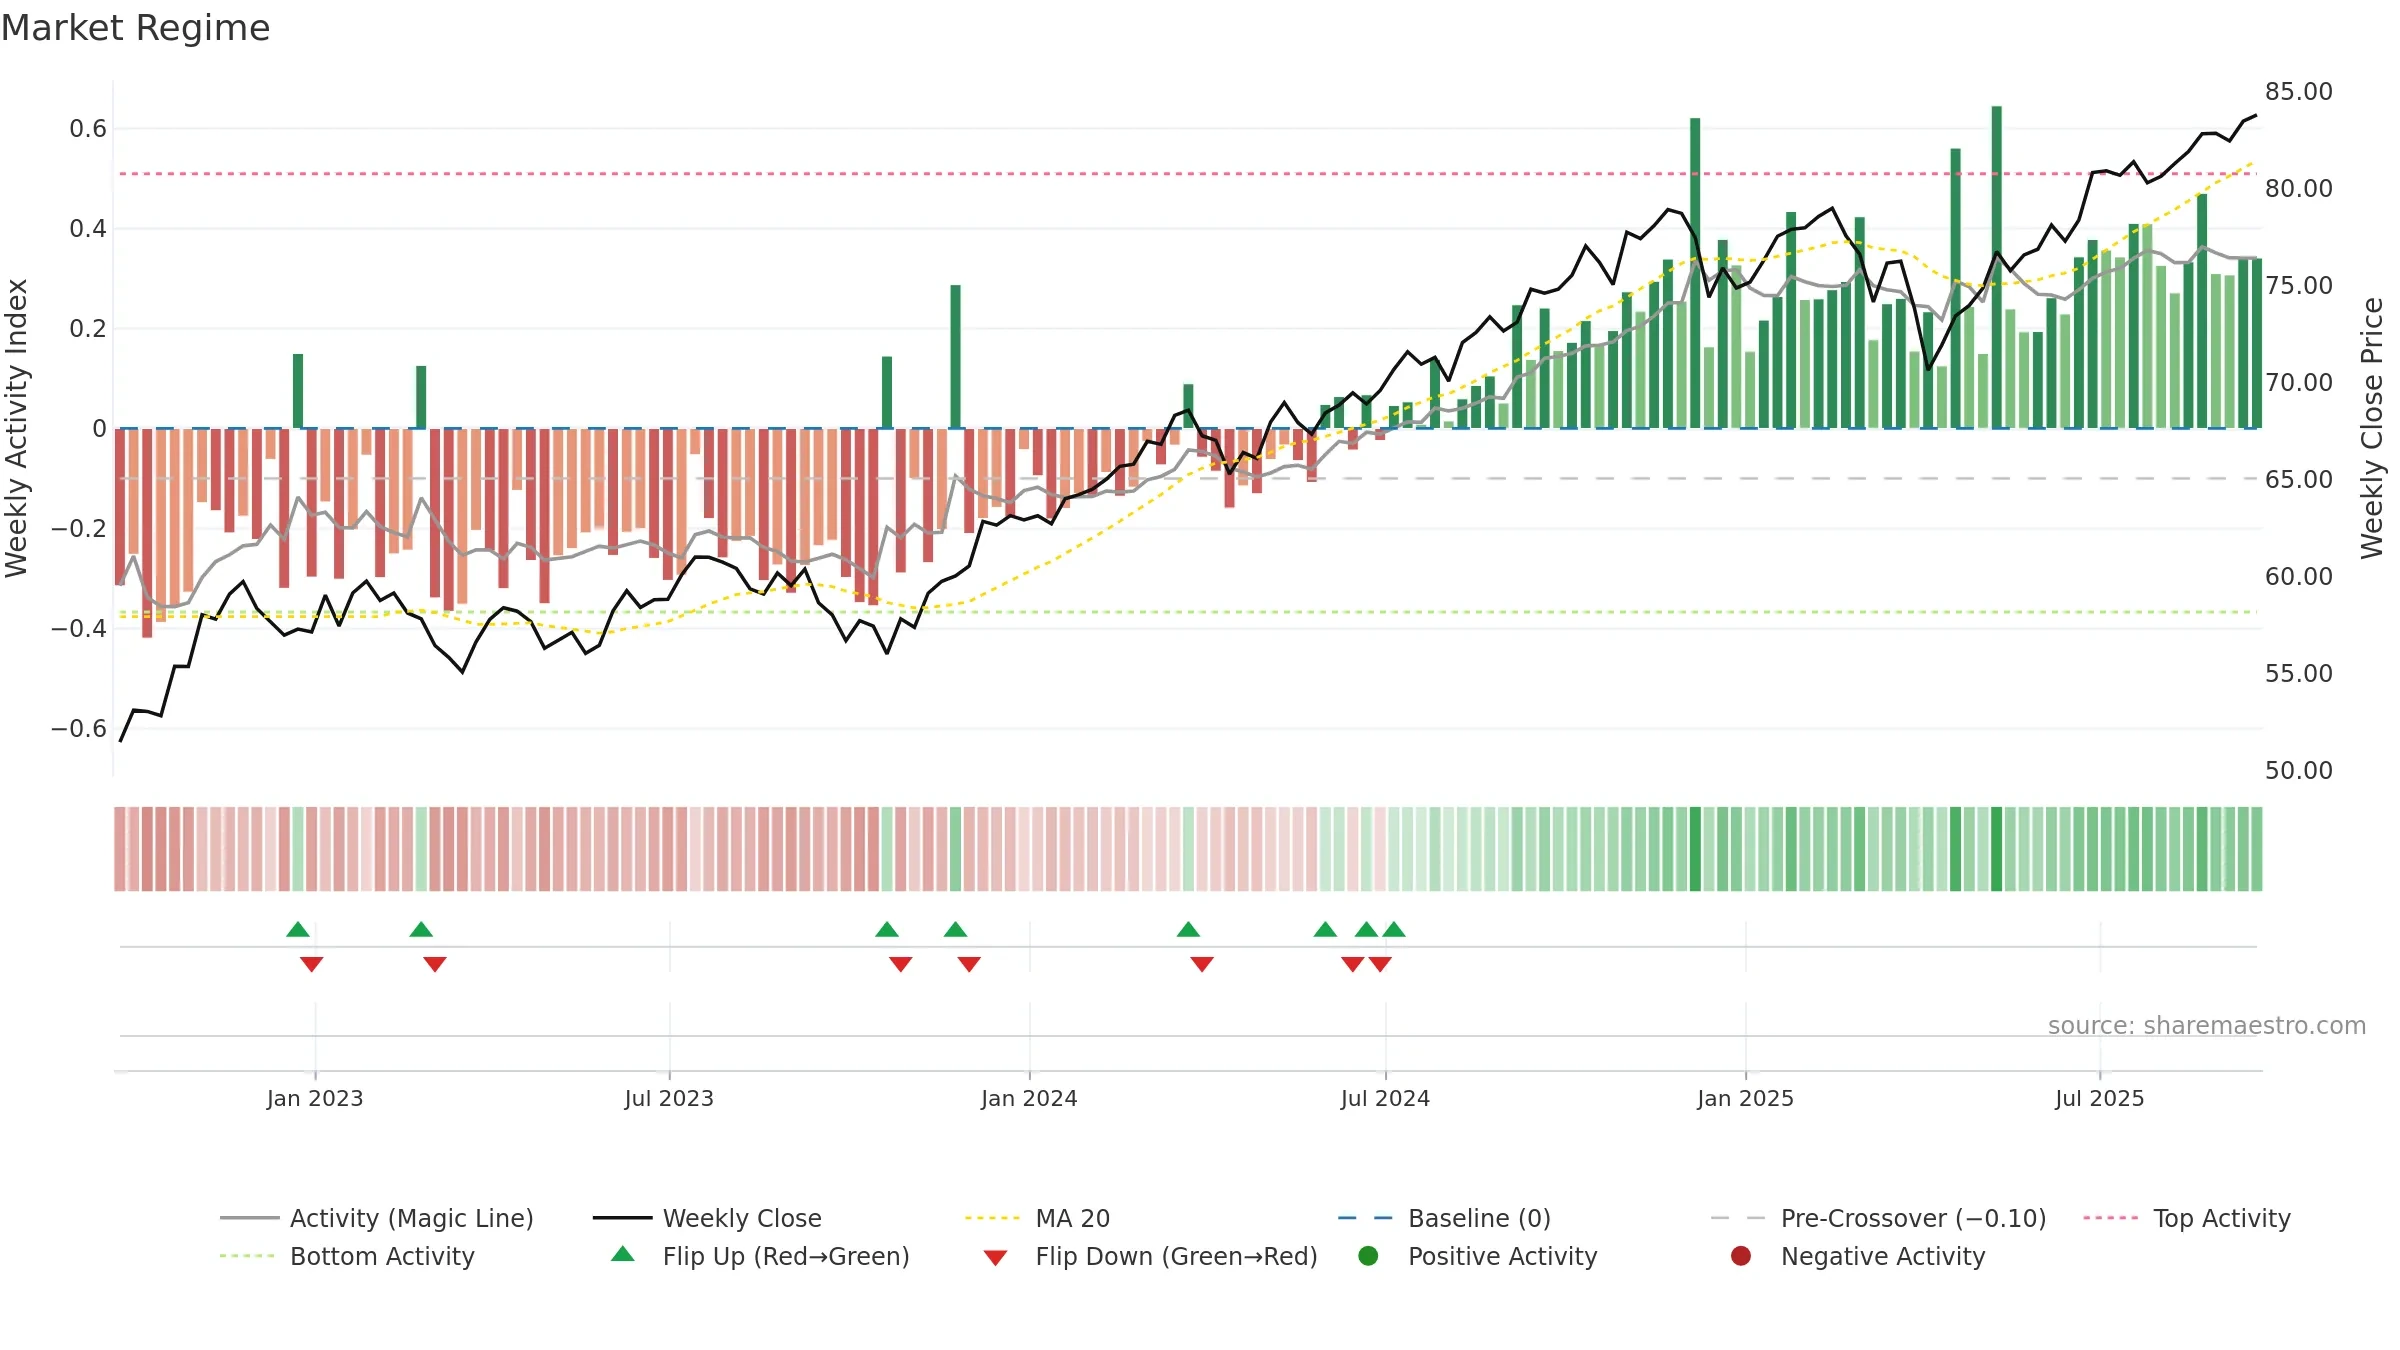Toggle Baseline (0) legend entry

coord(1444,1218)
